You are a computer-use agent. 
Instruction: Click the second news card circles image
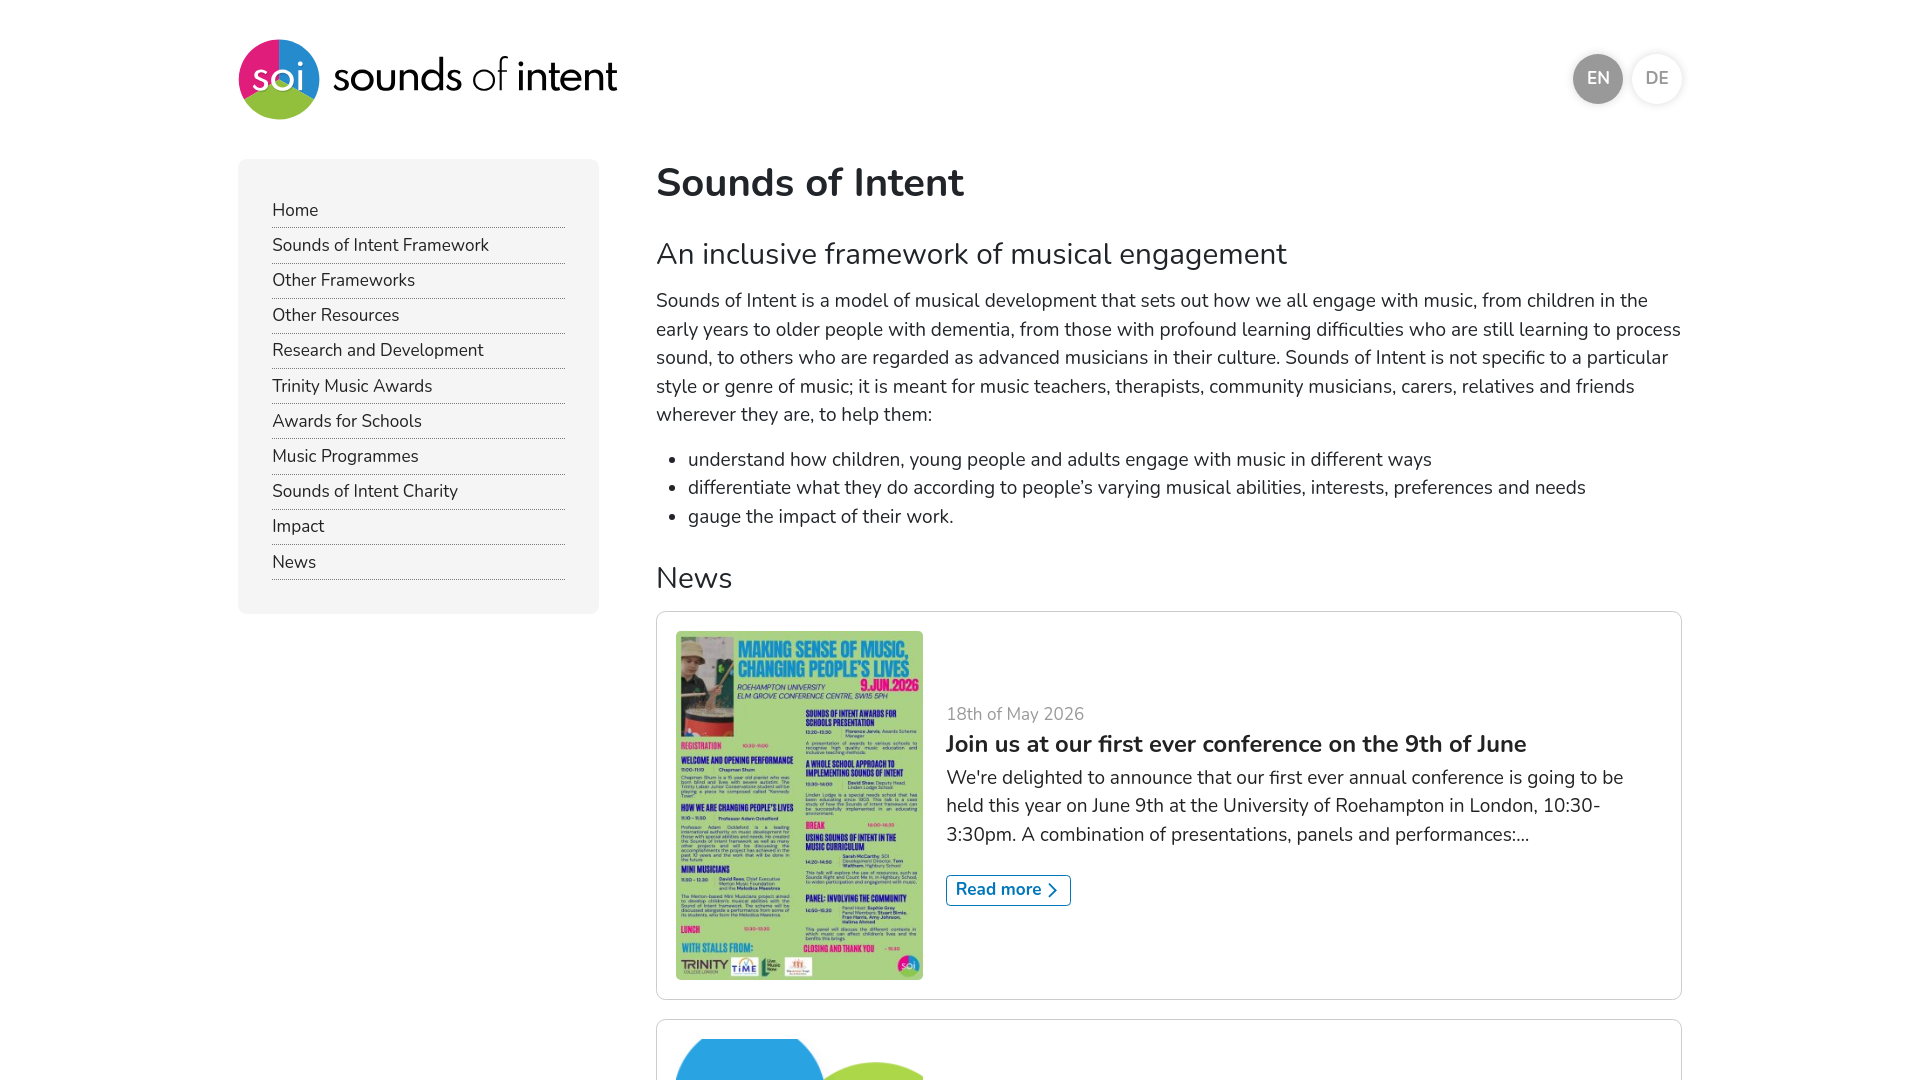pos(799,1059)
